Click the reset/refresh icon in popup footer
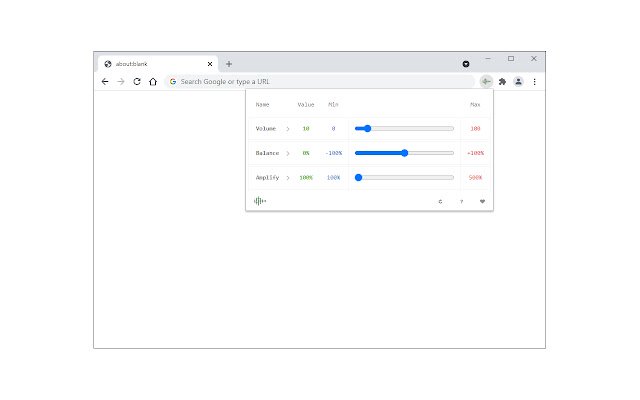Image resolution: width=640 pixels, height=400 pixels. coord(440,201)
